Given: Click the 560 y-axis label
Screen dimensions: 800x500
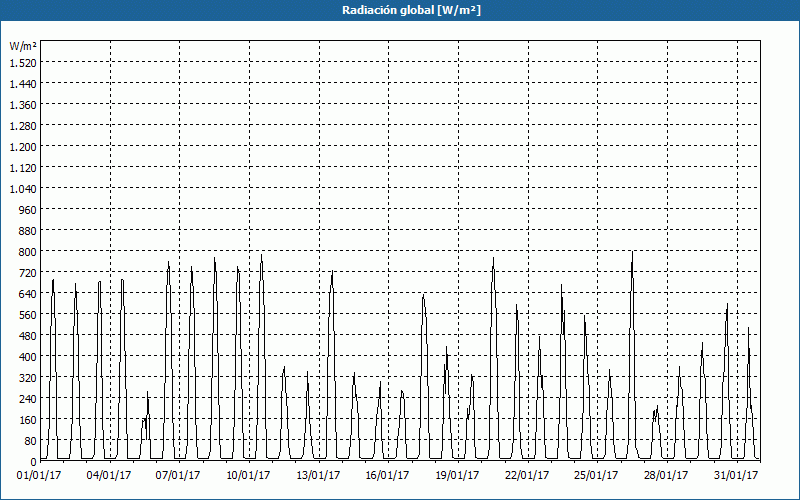Looking at the screenshot, I should click(29, 315).
